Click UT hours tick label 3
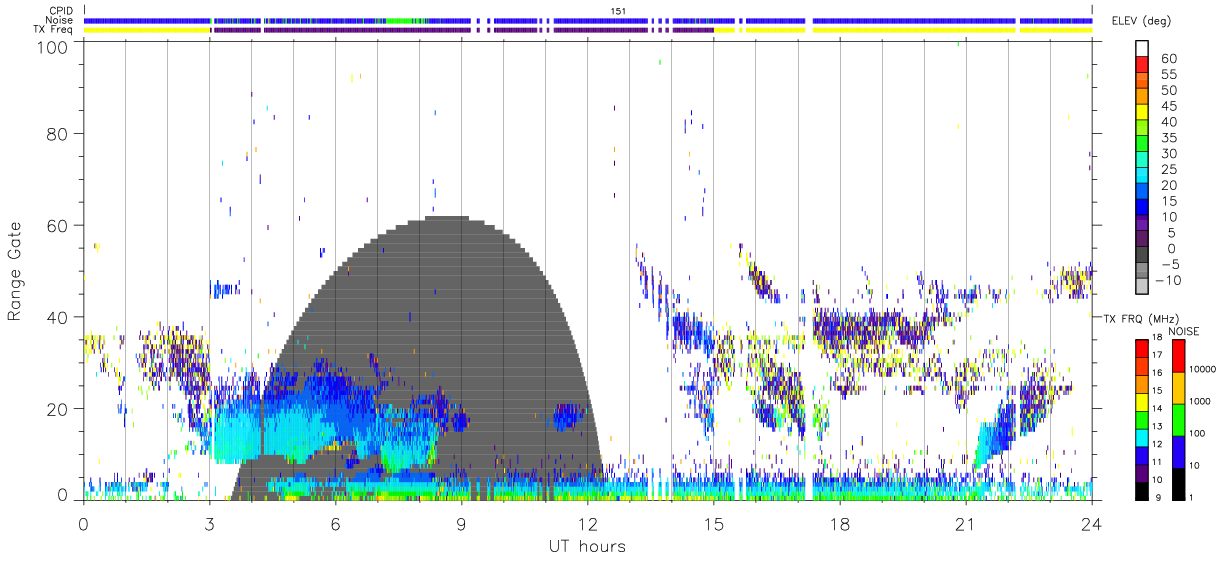 pos(209,524)
